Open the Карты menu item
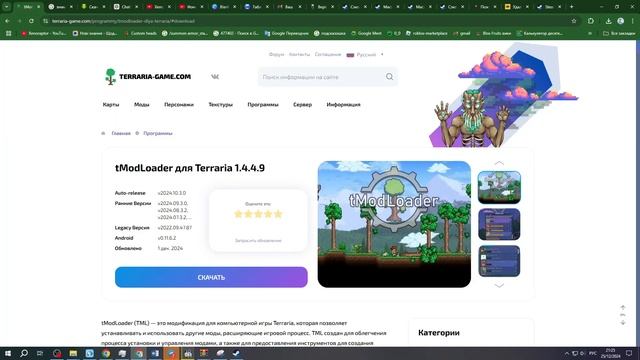 pos(111,104)
